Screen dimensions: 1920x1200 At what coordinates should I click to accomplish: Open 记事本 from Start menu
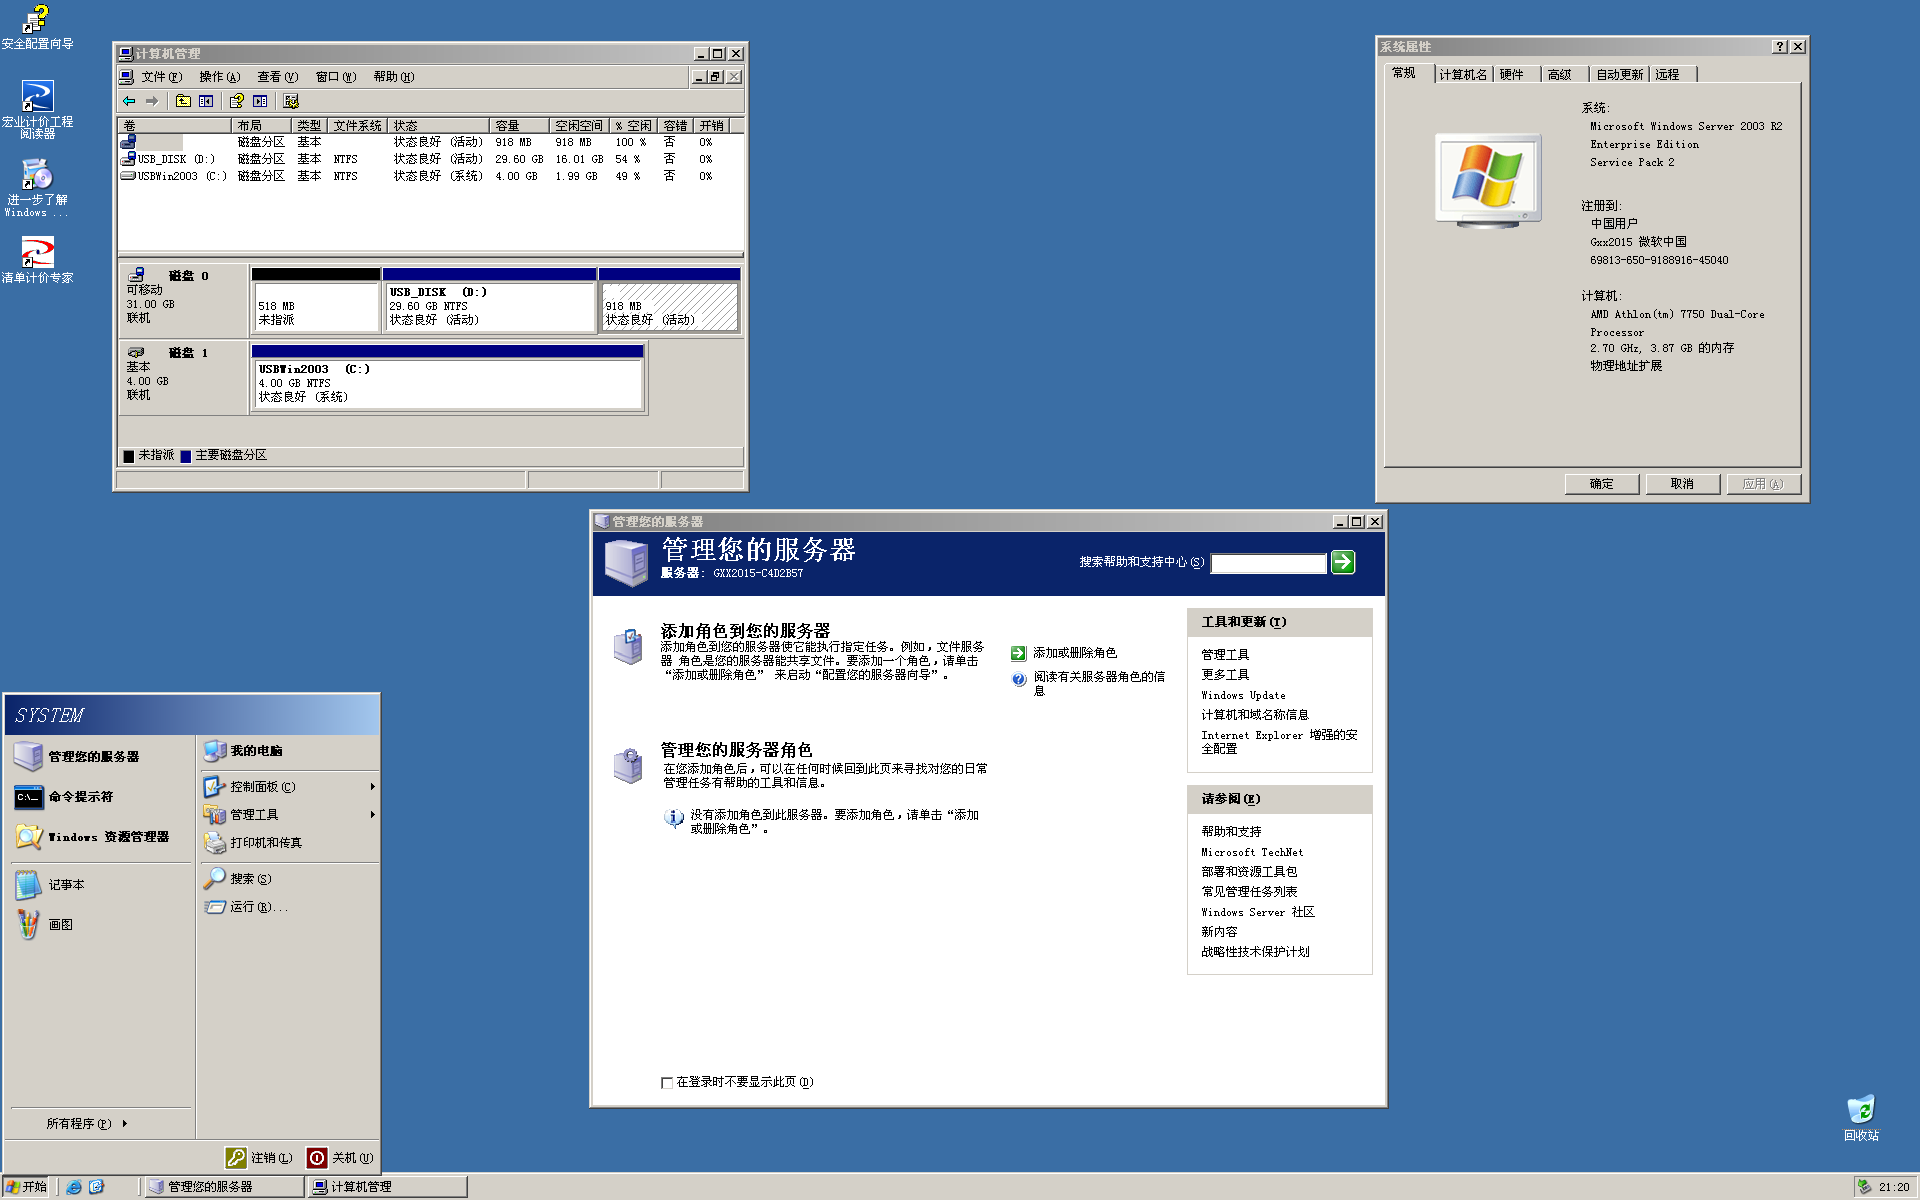(x=100, y=885)
